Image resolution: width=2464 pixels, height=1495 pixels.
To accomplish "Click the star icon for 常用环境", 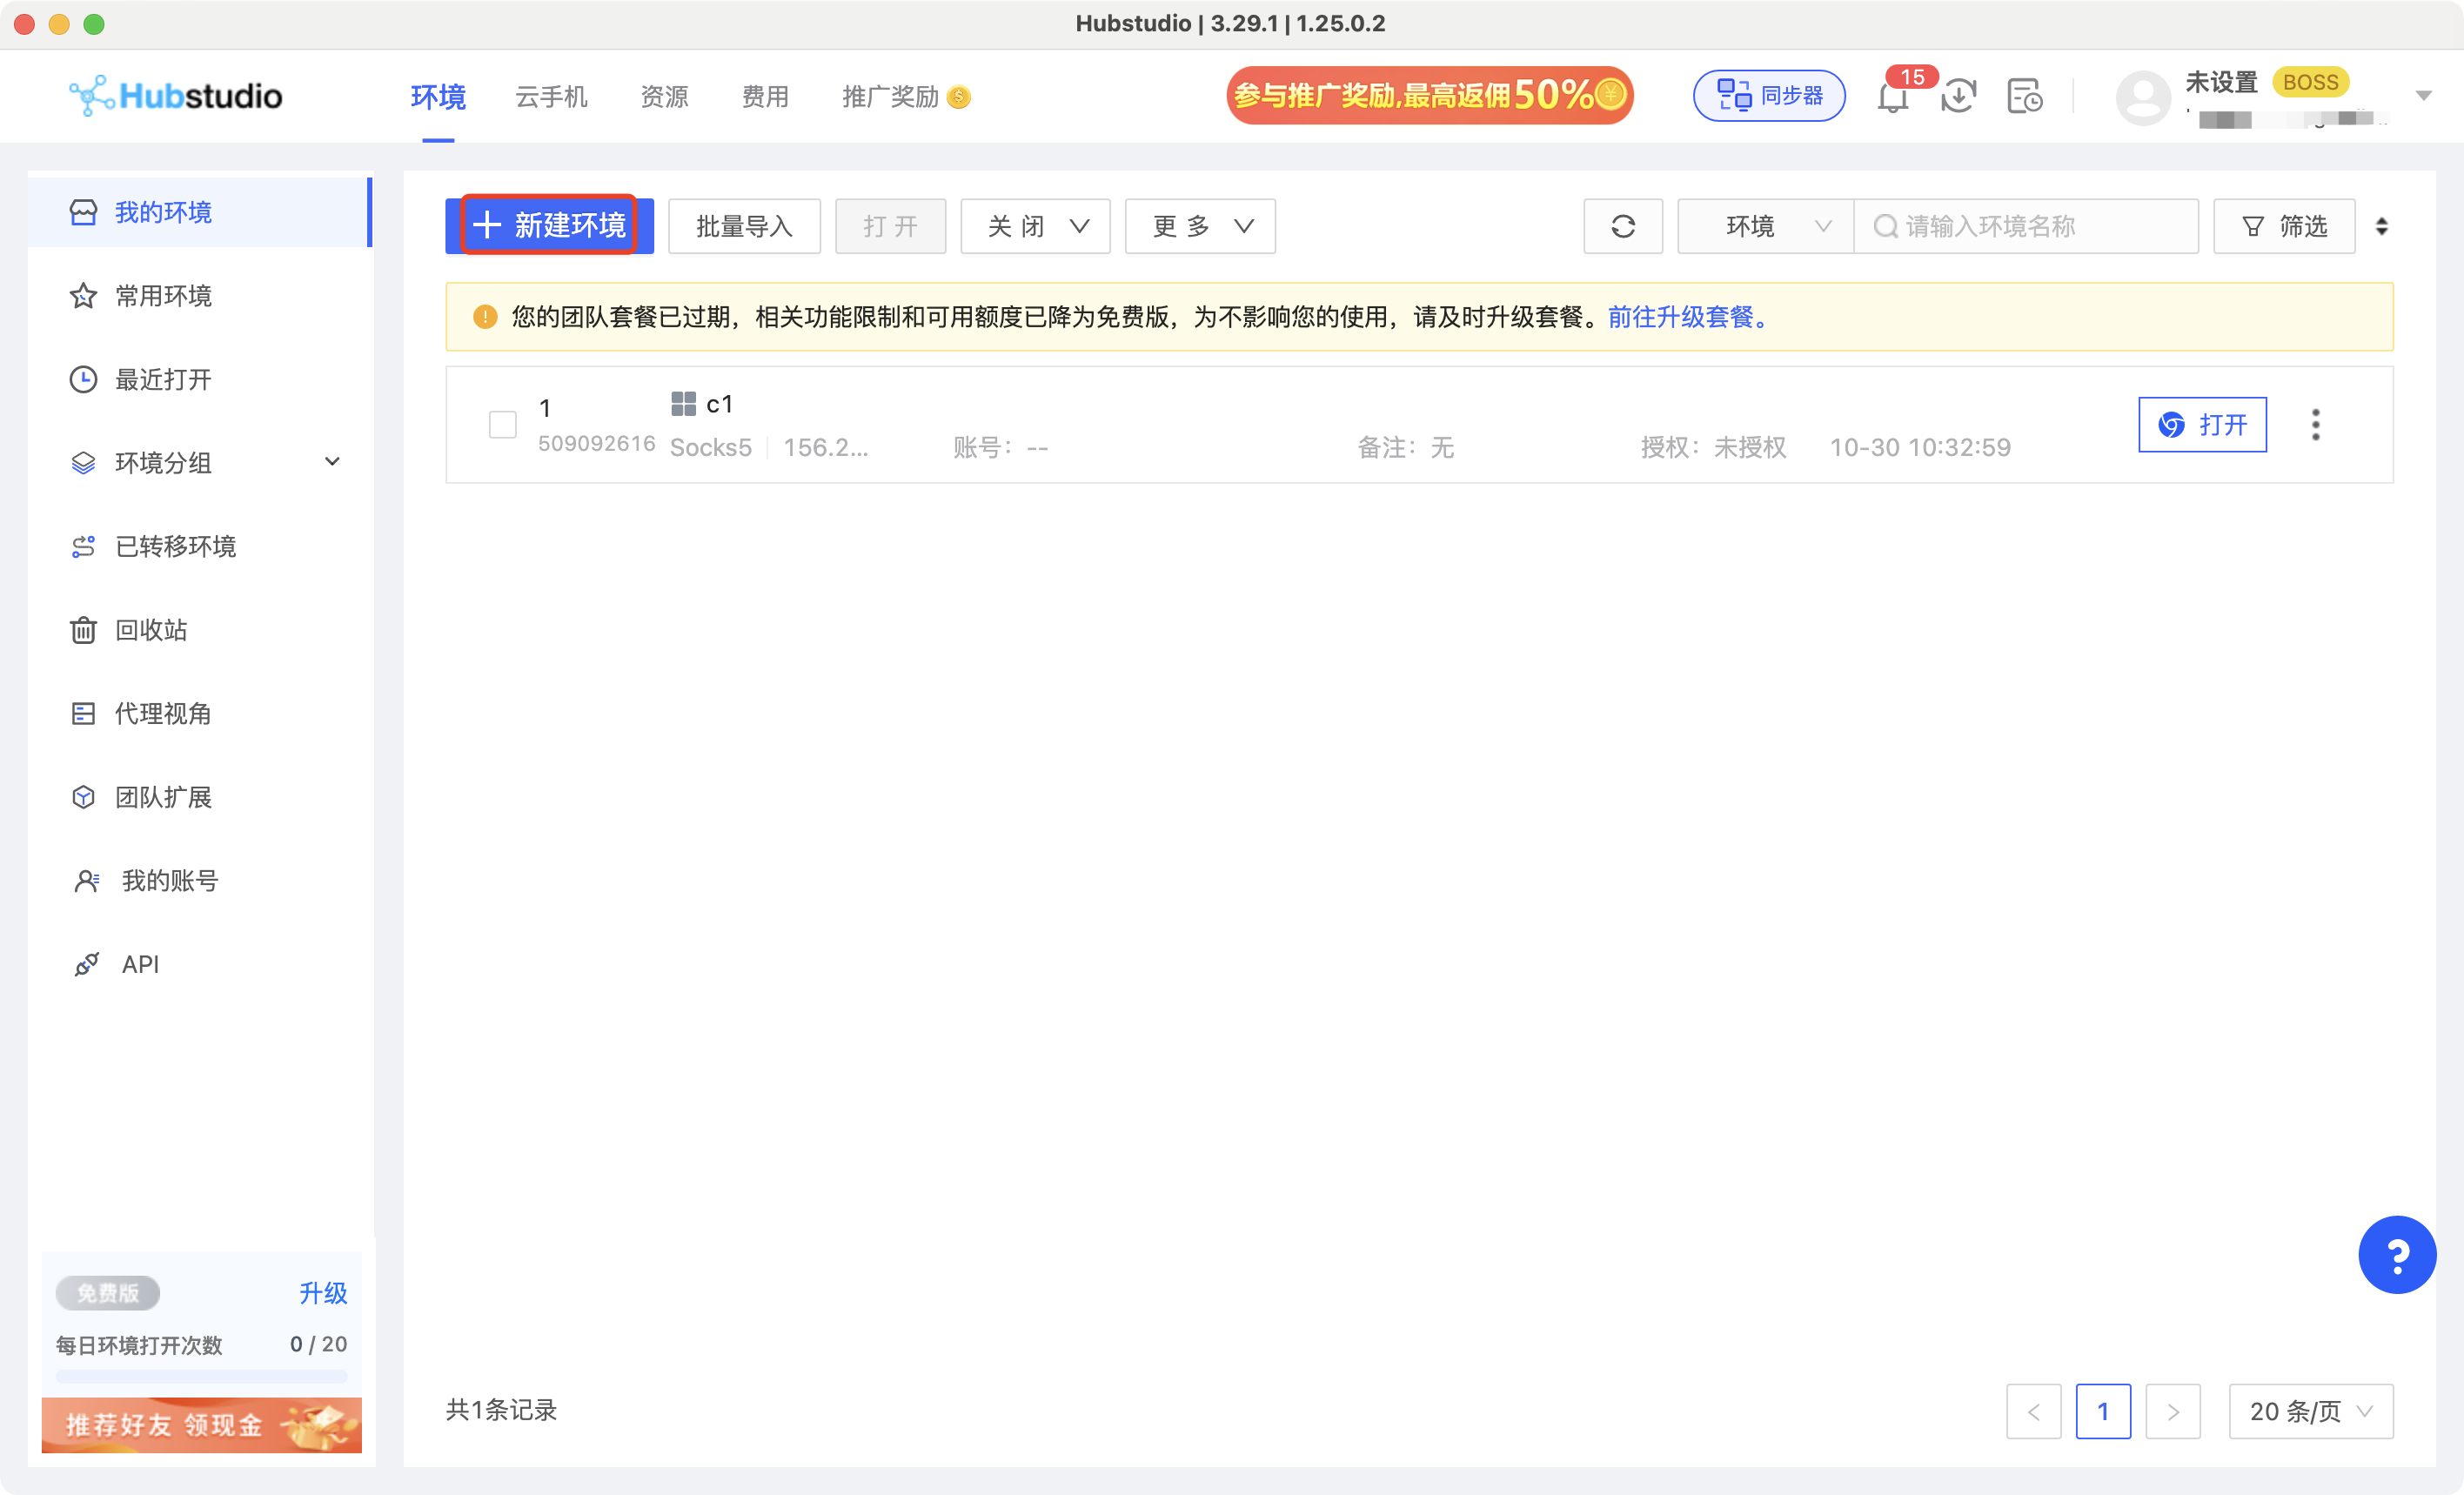I will [83, 296].
